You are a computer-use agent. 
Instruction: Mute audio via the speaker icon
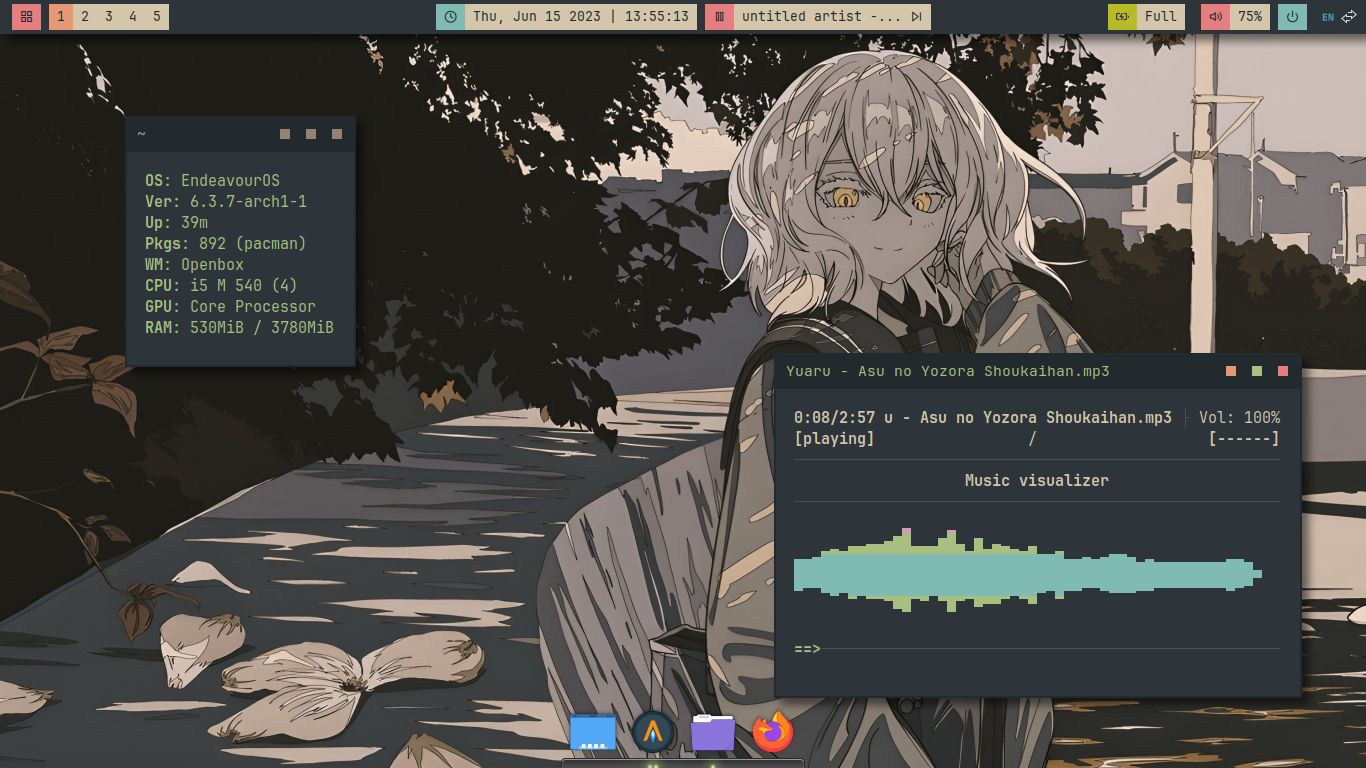[x=1215, y=17]
